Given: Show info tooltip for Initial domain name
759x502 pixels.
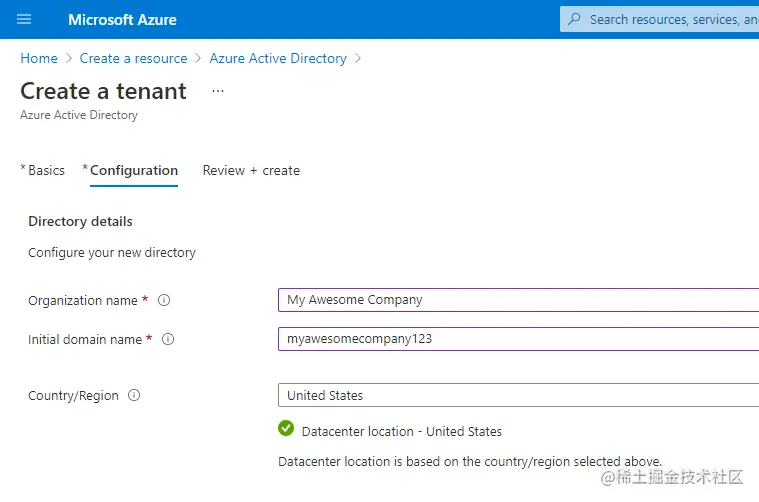Looking at the screenshot, I should (x=168, y=339).
